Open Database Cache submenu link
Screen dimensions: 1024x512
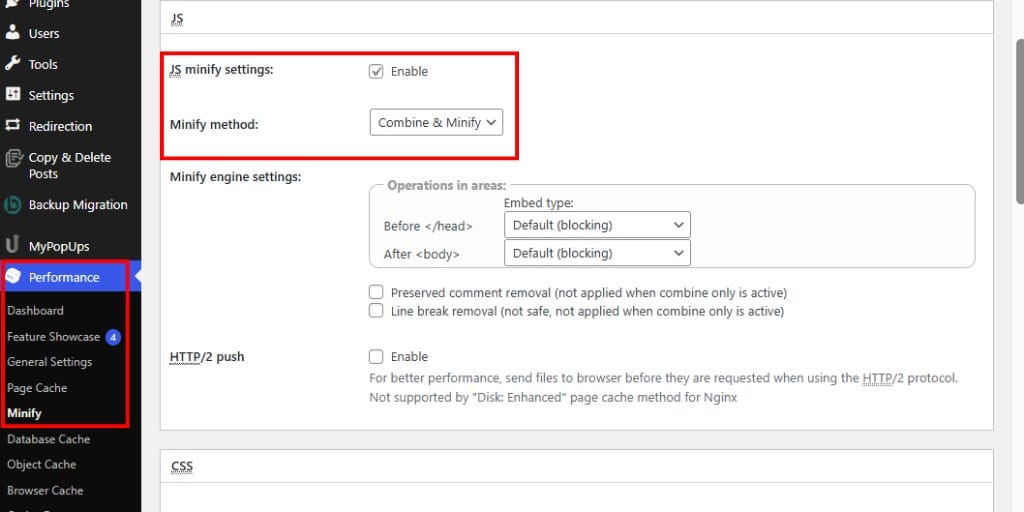pyautogui.click(x=48, y=440)
